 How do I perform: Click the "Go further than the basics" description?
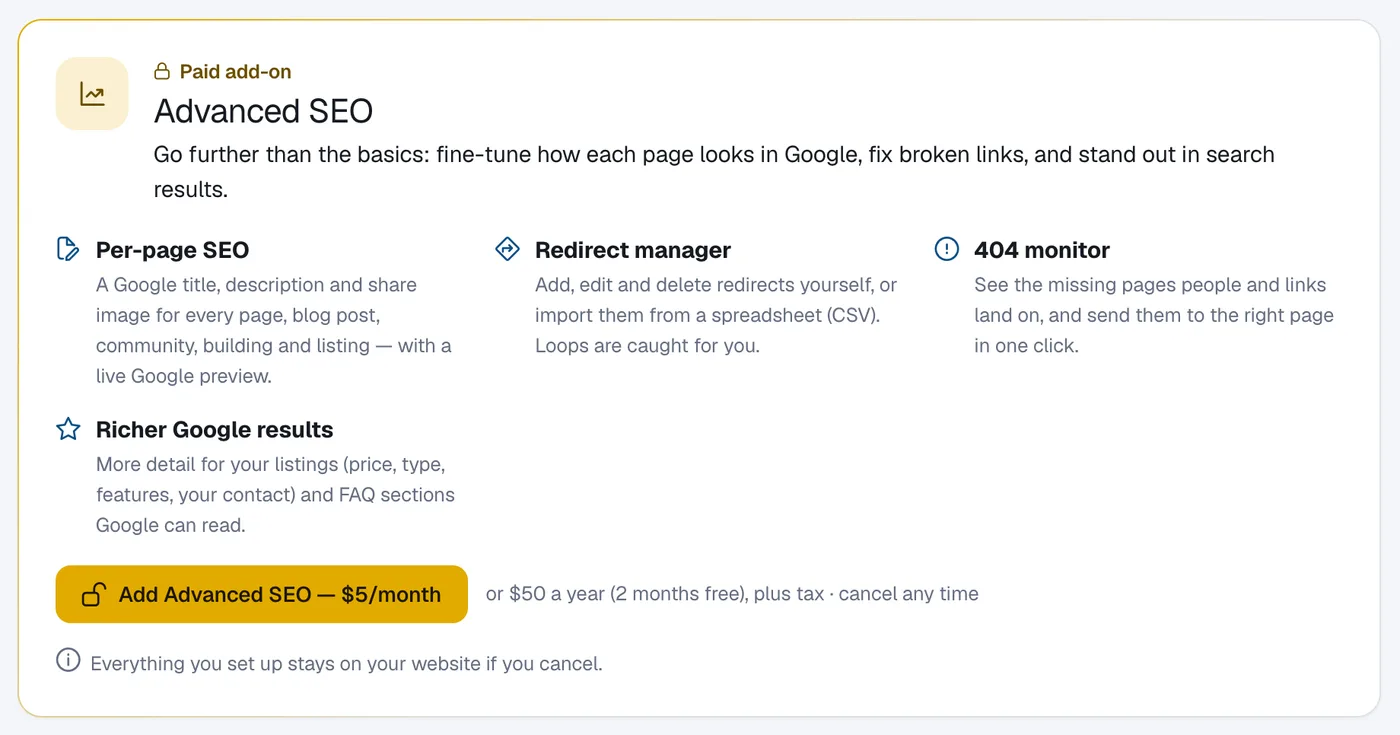714,172
